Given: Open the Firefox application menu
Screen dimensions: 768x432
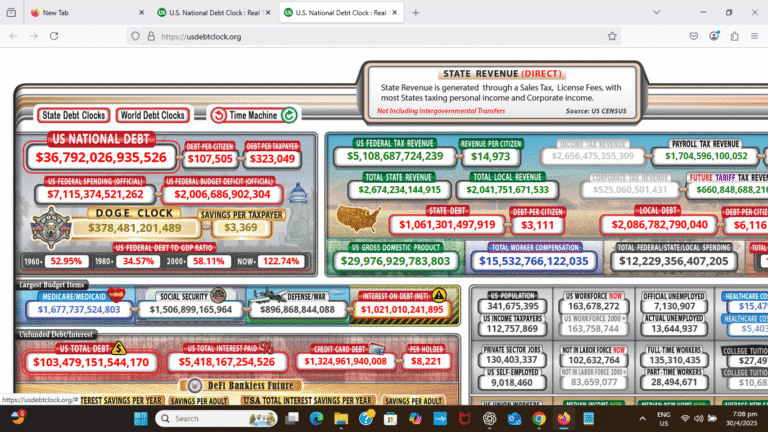Looking at the screenshot, I should tap(754, 36).
